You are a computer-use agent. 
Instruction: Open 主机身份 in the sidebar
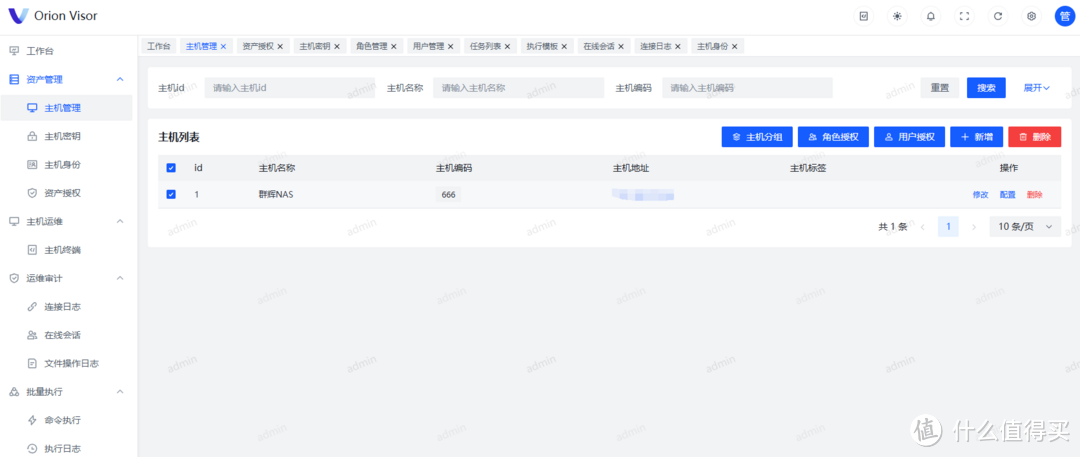click(66, 165)
